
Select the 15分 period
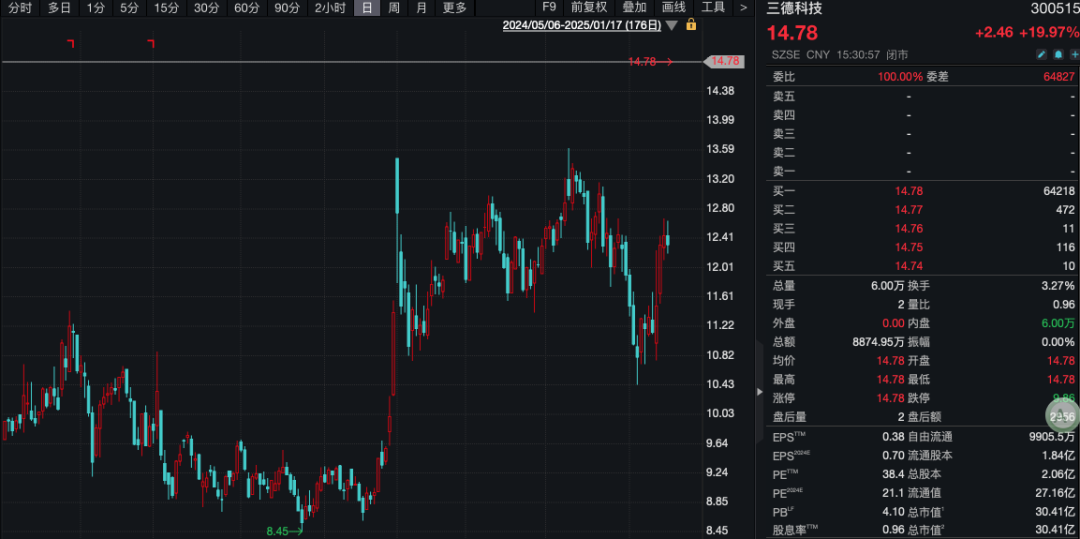point(166,8)
